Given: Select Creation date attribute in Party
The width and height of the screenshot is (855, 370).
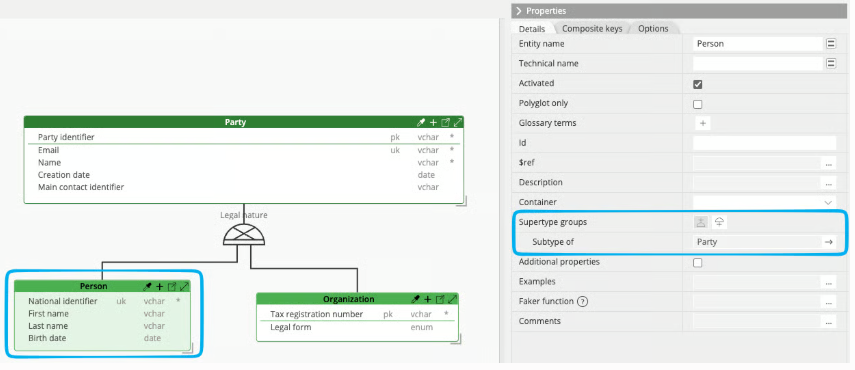Looking at the screenshot, I should tap(244, 175).
